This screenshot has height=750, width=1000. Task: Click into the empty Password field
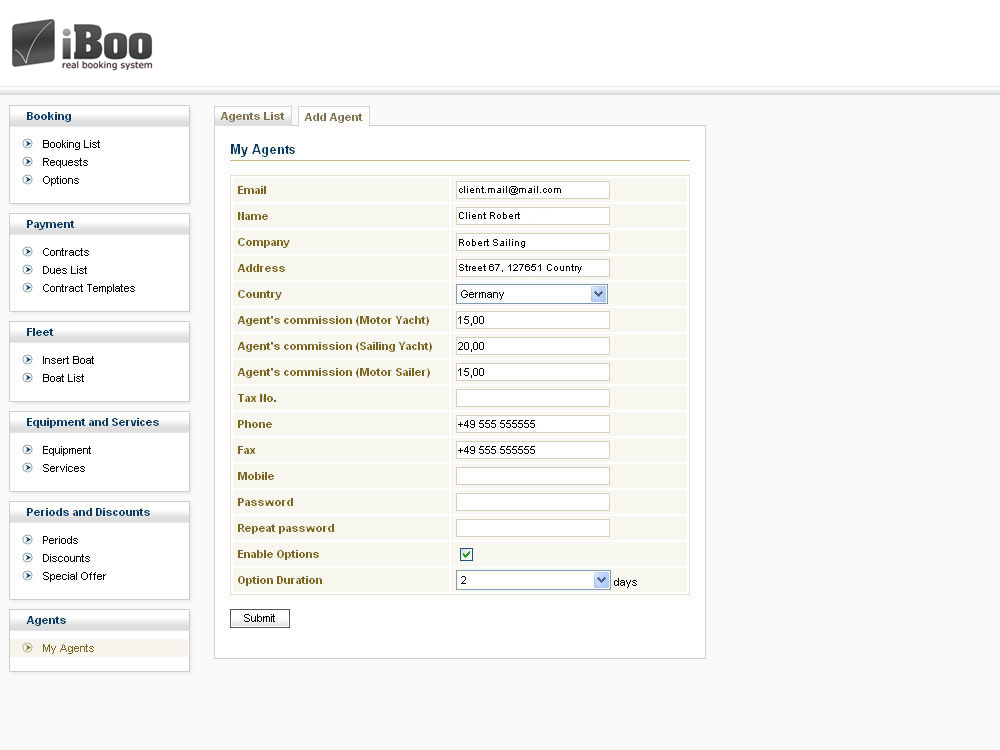(x=532, y=502)
